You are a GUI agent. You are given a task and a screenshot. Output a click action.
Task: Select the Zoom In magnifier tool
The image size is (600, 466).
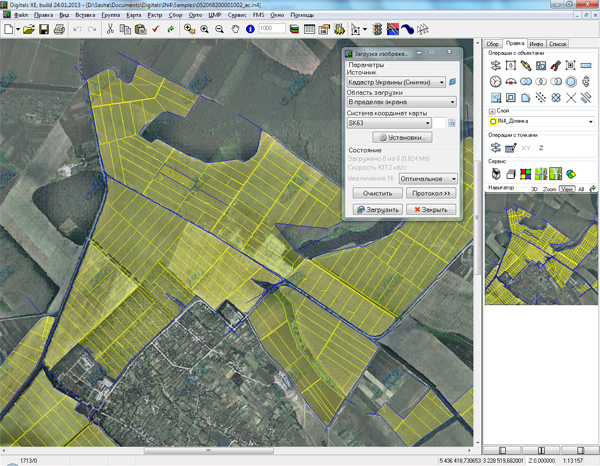click(204, 30)
